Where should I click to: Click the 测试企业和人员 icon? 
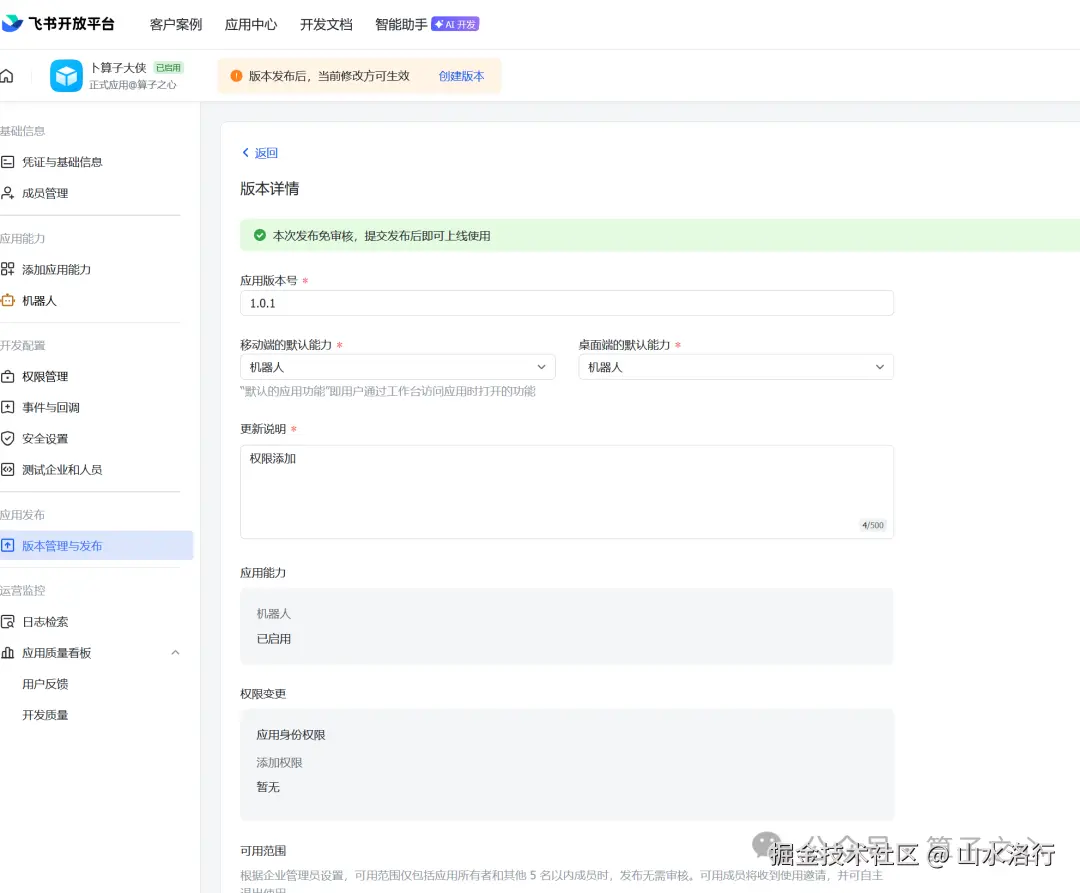(x=8, y=470)
